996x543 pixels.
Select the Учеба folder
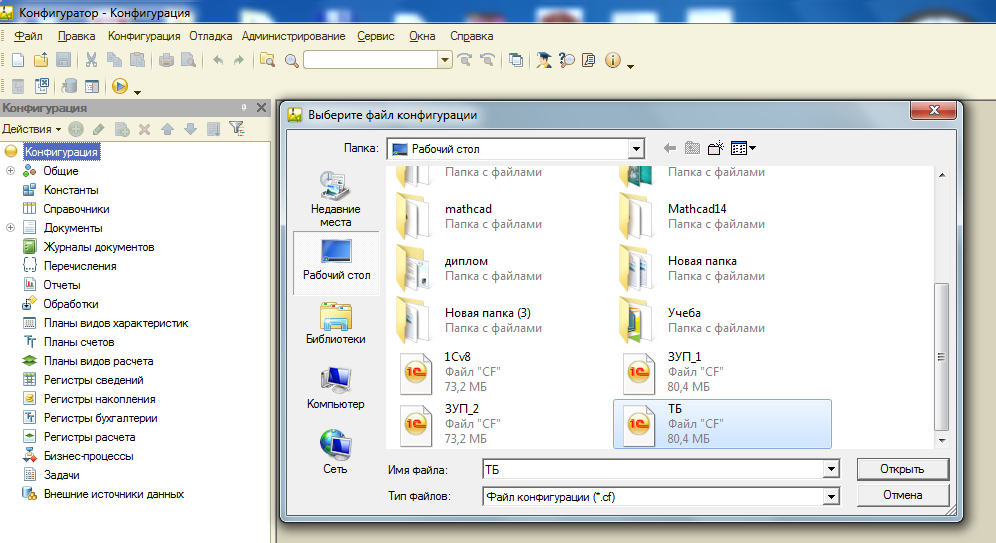point(722,321)
